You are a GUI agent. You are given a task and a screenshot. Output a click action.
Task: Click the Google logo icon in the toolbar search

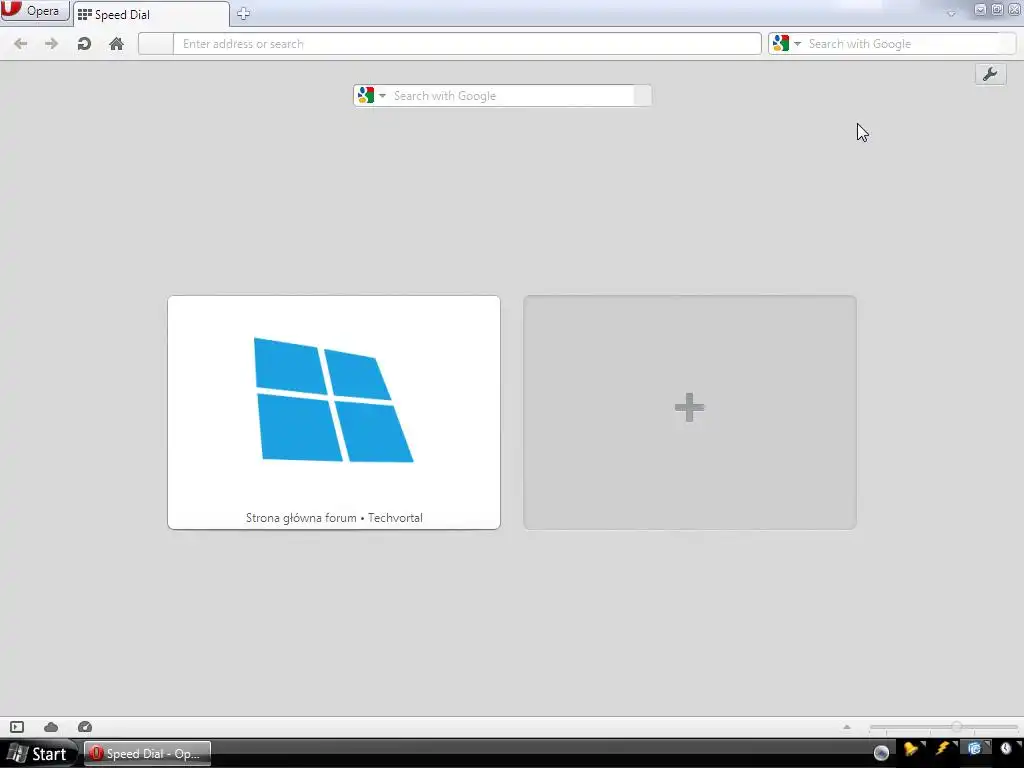(x=781, y=44)
